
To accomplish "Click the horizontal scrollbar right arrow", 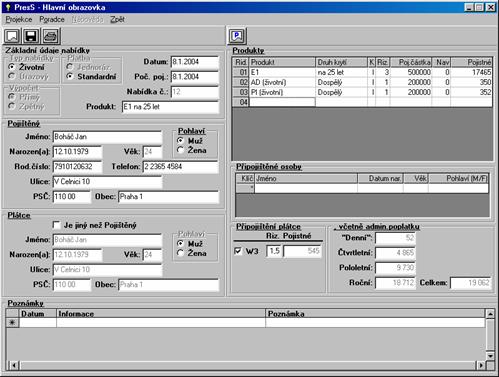I will 481,365.
